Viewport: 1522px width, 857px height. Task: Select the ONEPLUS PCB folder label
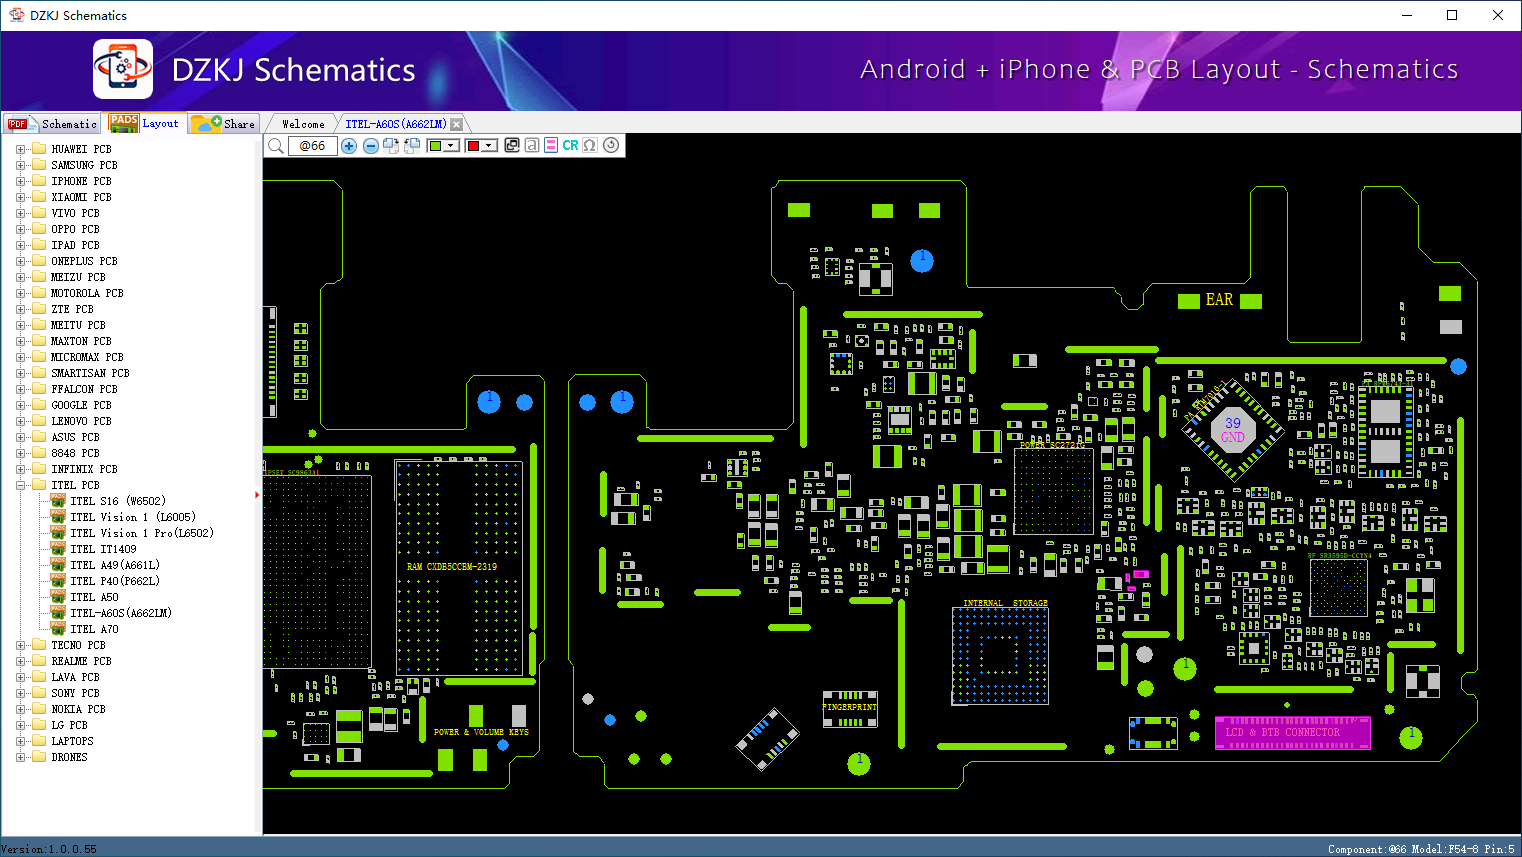pyautogui.click(x=84, y=261)
